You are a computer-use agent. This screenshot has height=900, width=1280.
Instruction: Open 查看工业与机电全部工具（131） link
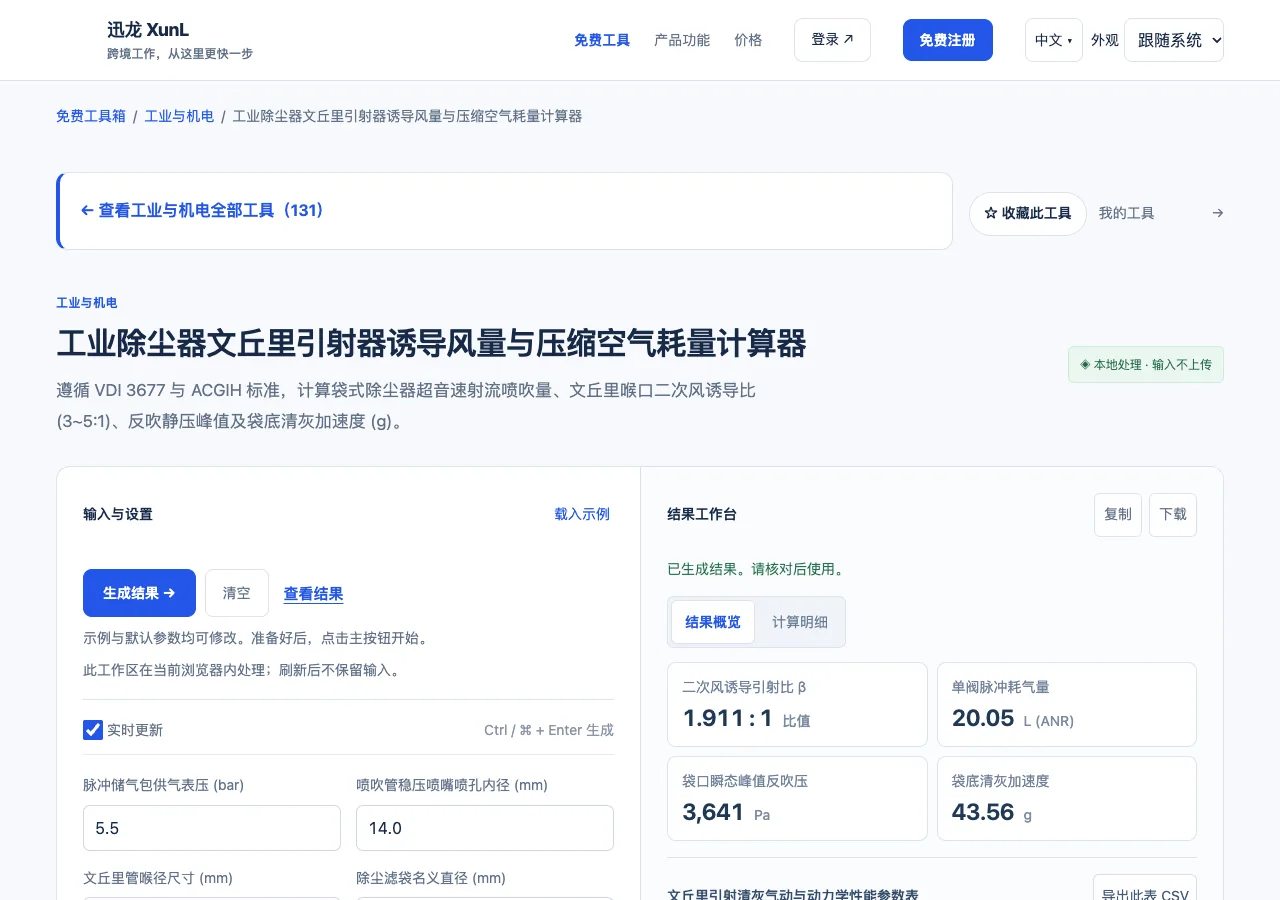[202, 210]
